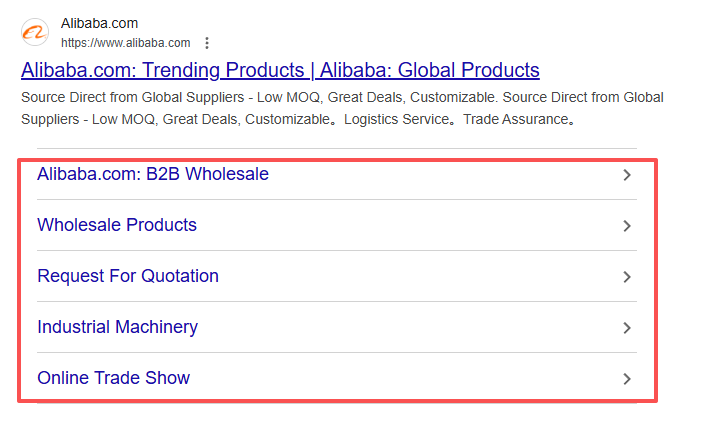This screenshot has height=423, width=714.
Task: Open the Alibaba.com Trending Products title link
Action: [x=280, y=70]
